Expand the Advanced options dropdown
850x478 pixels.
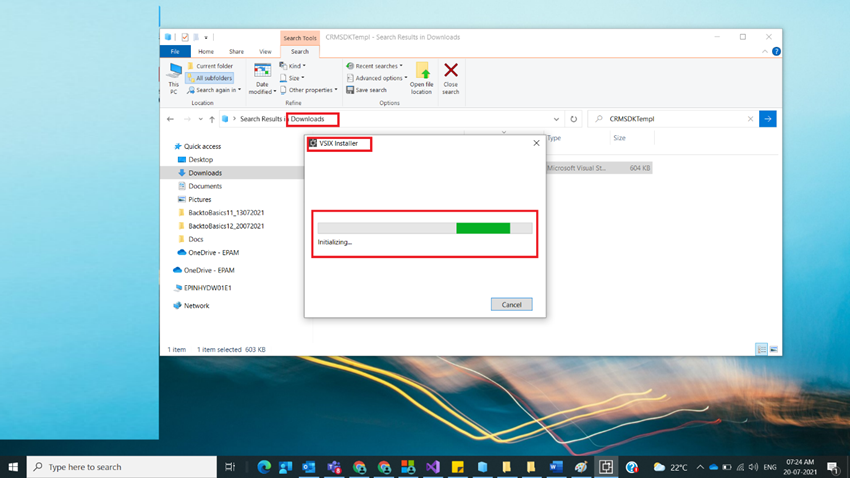click(x=377, y=78)
